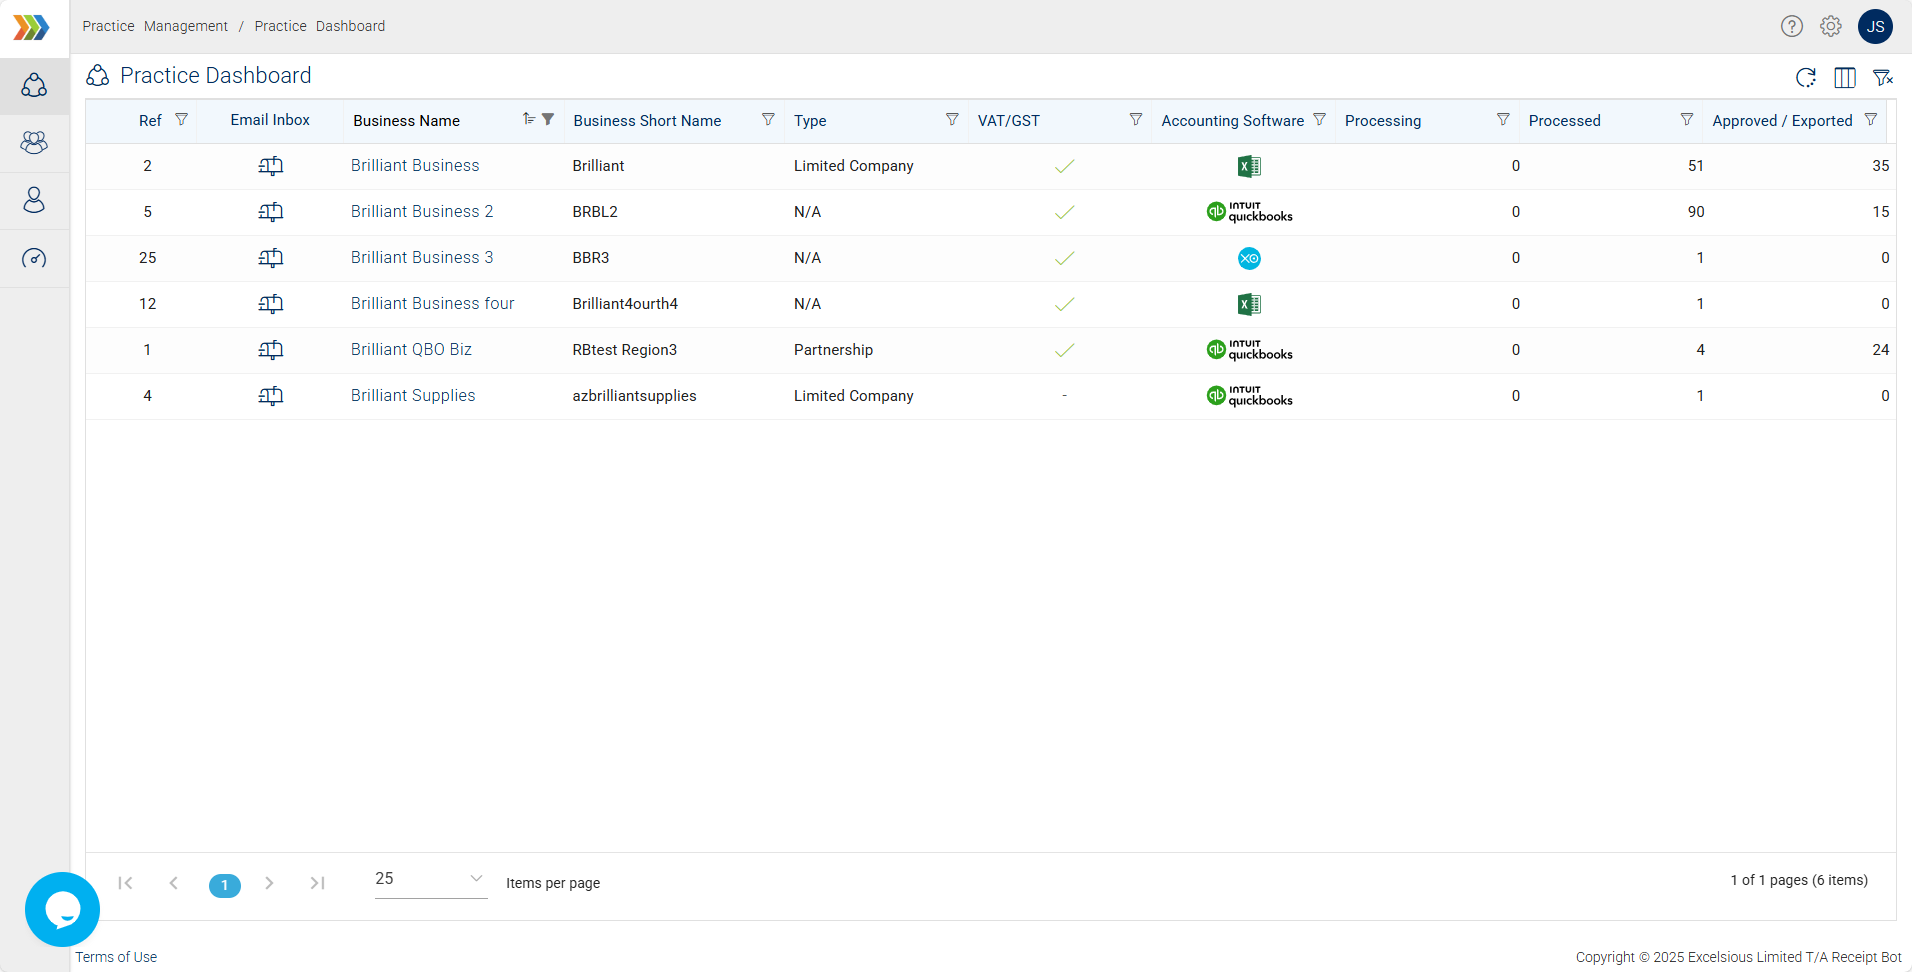Open email inbox for Brilliant QBO Biz

(271, 350)
